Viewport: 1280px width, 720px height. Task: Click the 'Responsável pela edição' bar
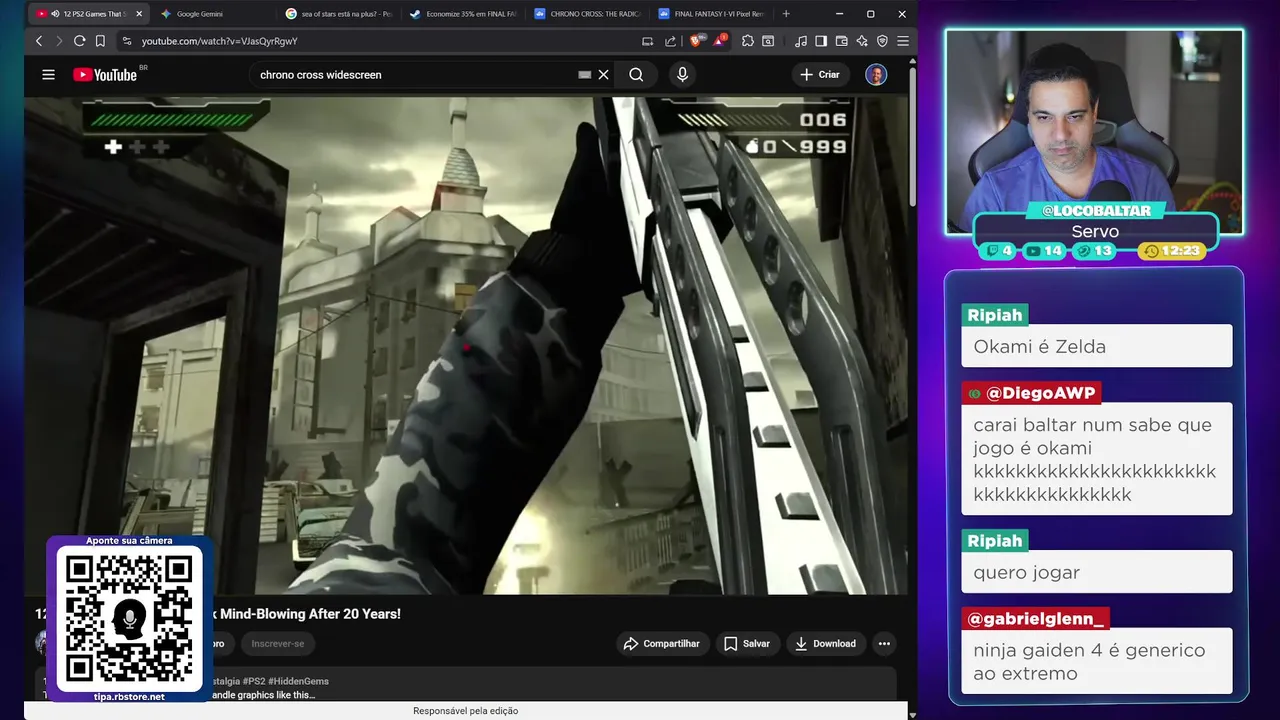click(x=466, y=711)
